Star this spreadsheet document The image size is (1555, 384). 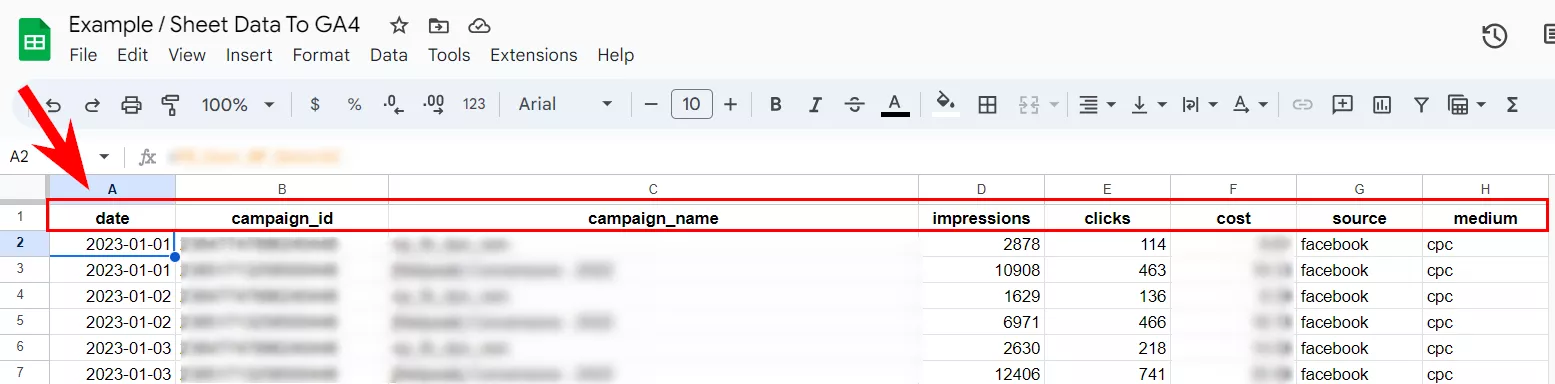tap(399, 25)
